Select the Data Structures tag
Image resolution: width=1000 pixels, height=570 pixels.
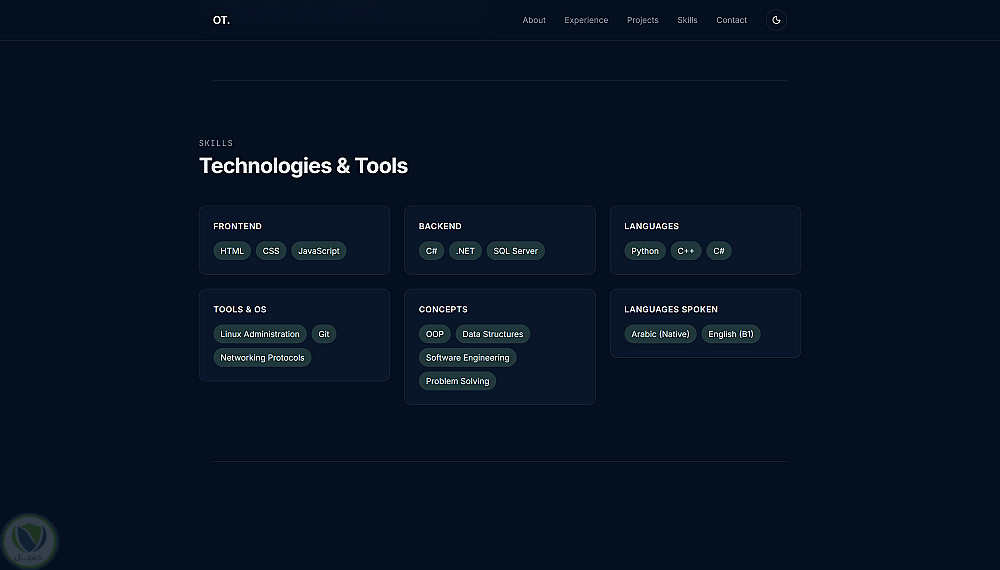[x=493, y=334]
